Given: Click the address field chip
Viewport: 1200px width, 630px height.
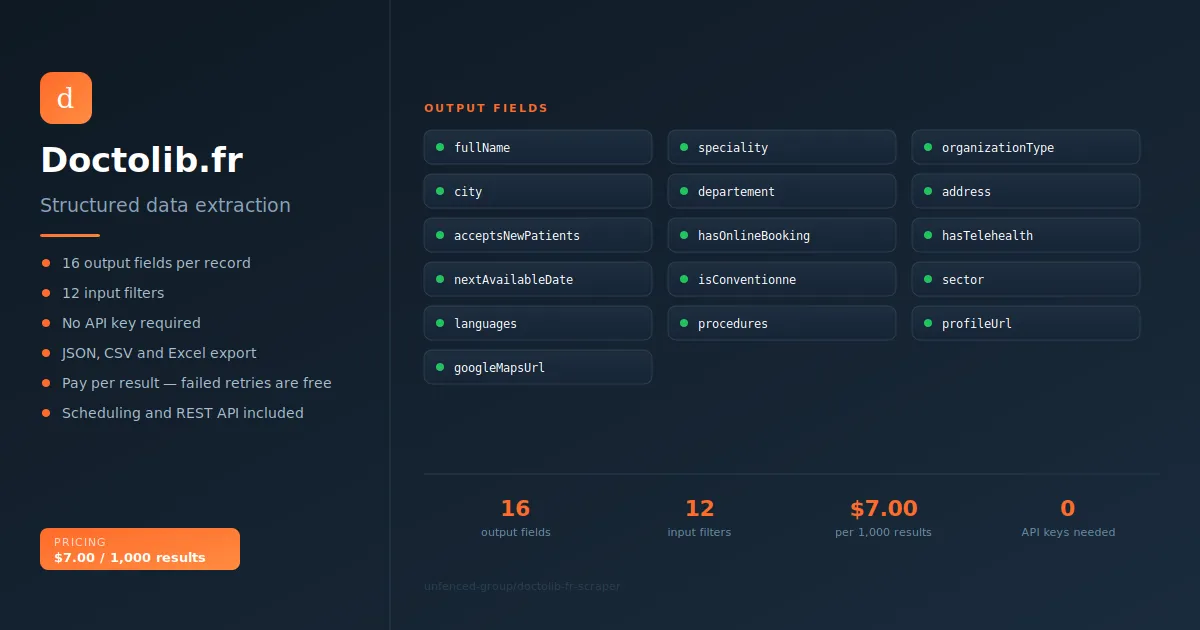Looking at the screenshot, I should coord(1026,191).
